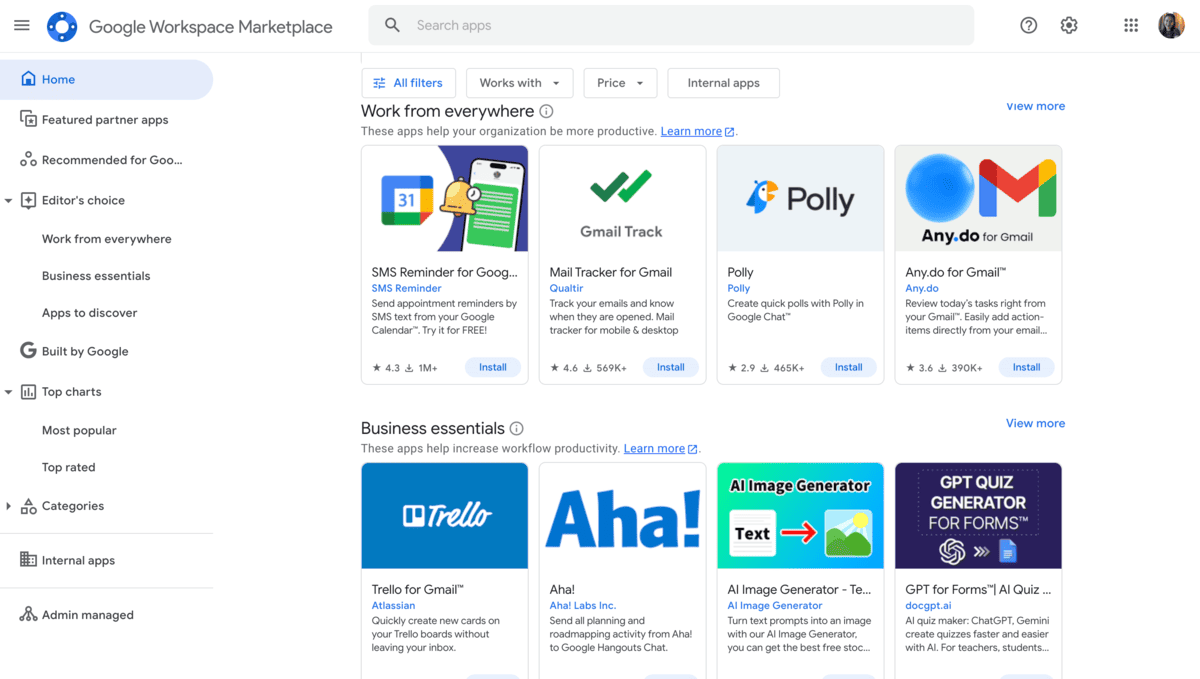
Task: Expand the Categories tree section
Action: (x=9, y=506)
